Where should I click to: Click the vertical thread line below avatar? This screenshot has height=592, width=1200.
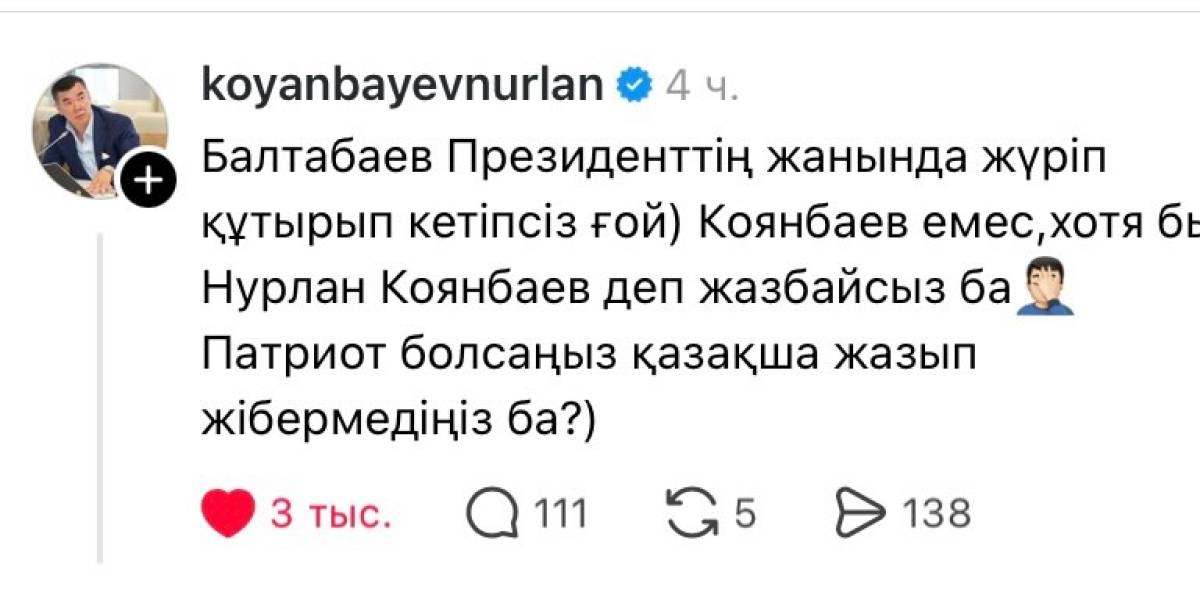(x=100, y=400)
